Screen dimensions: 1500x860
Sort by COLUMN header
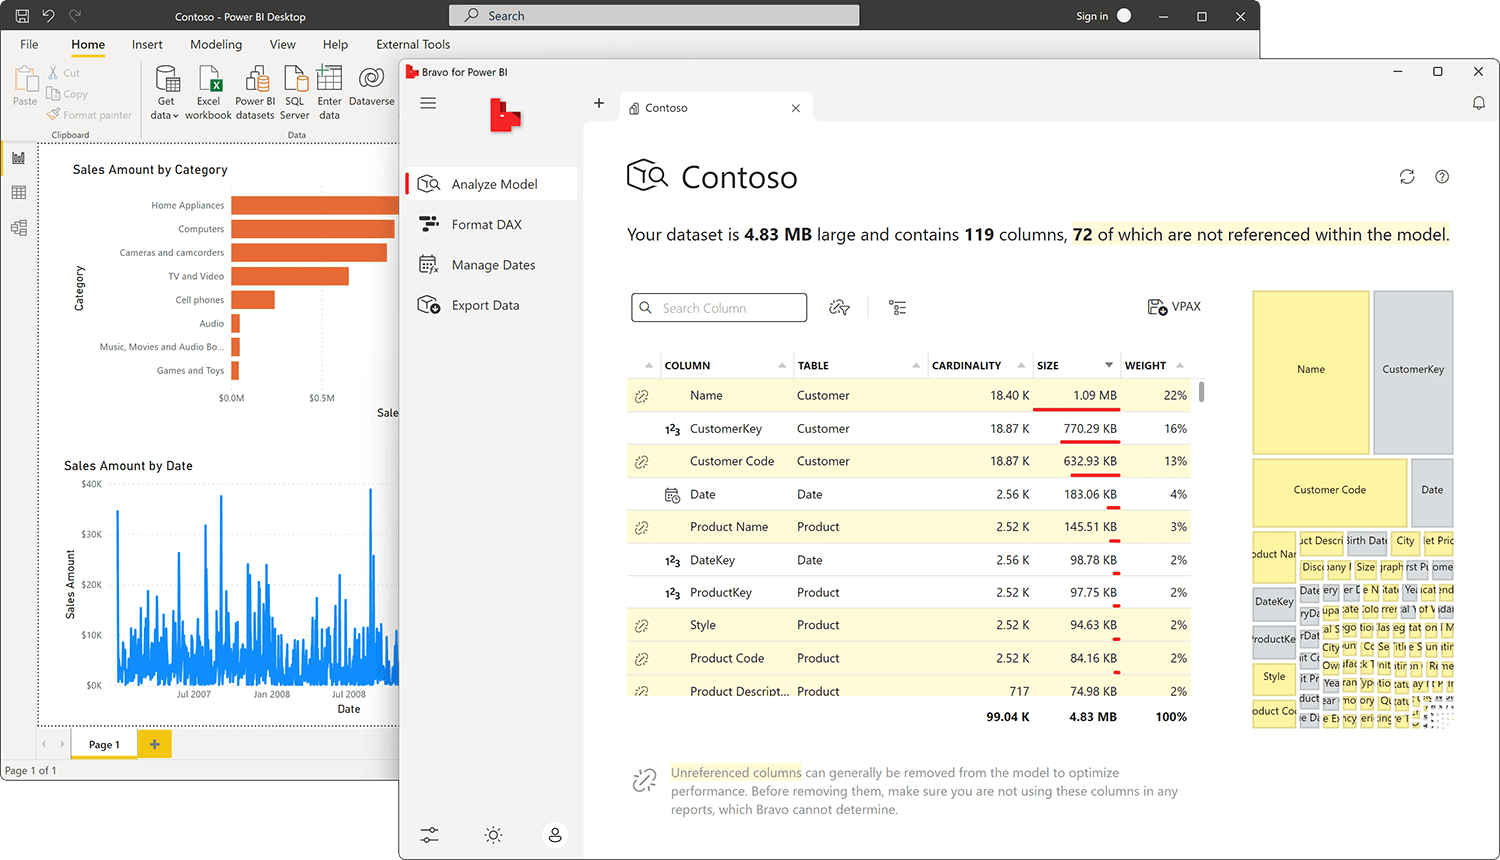point(725,365)
